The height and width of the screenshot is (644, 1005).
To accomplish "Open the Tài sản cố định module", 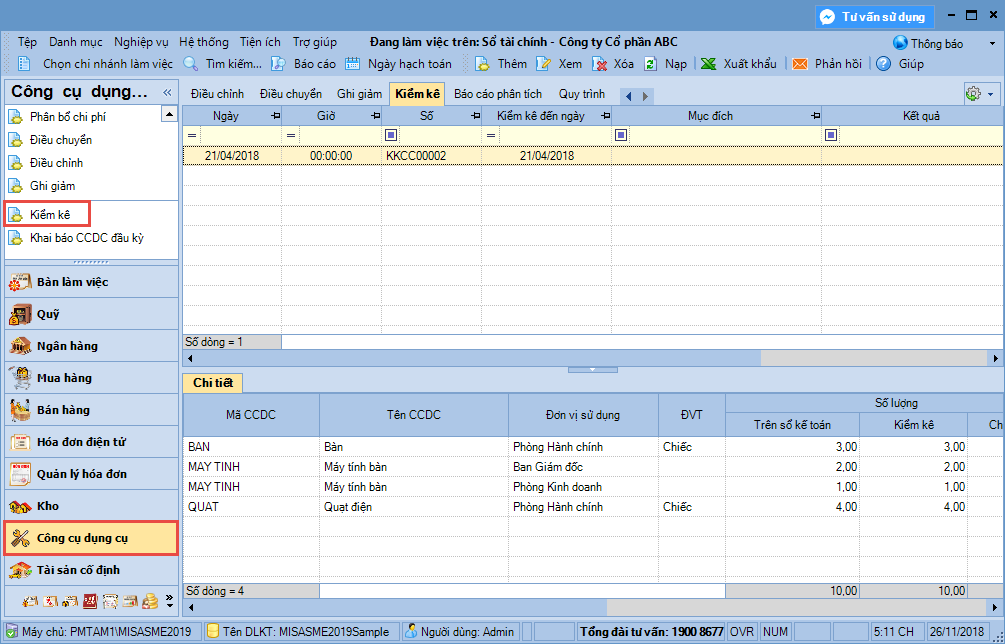I will [92, 570].
